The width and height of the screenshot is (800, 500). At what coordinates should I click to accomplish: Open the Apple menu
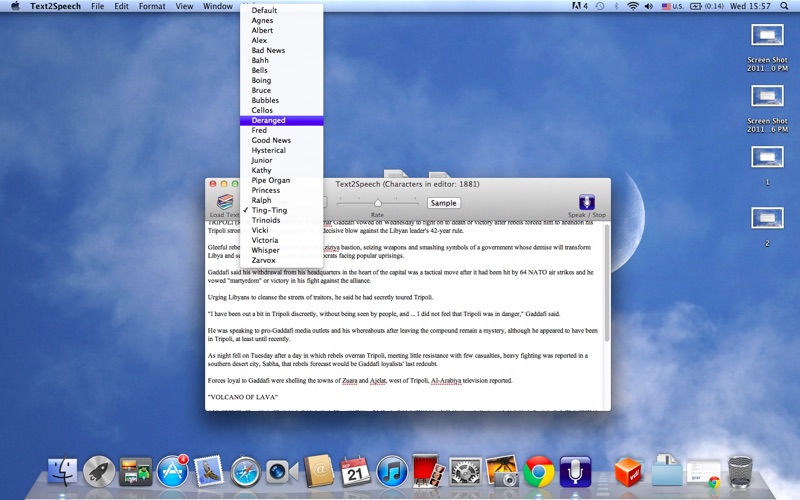pyautogui.click(x=15, y=6)
